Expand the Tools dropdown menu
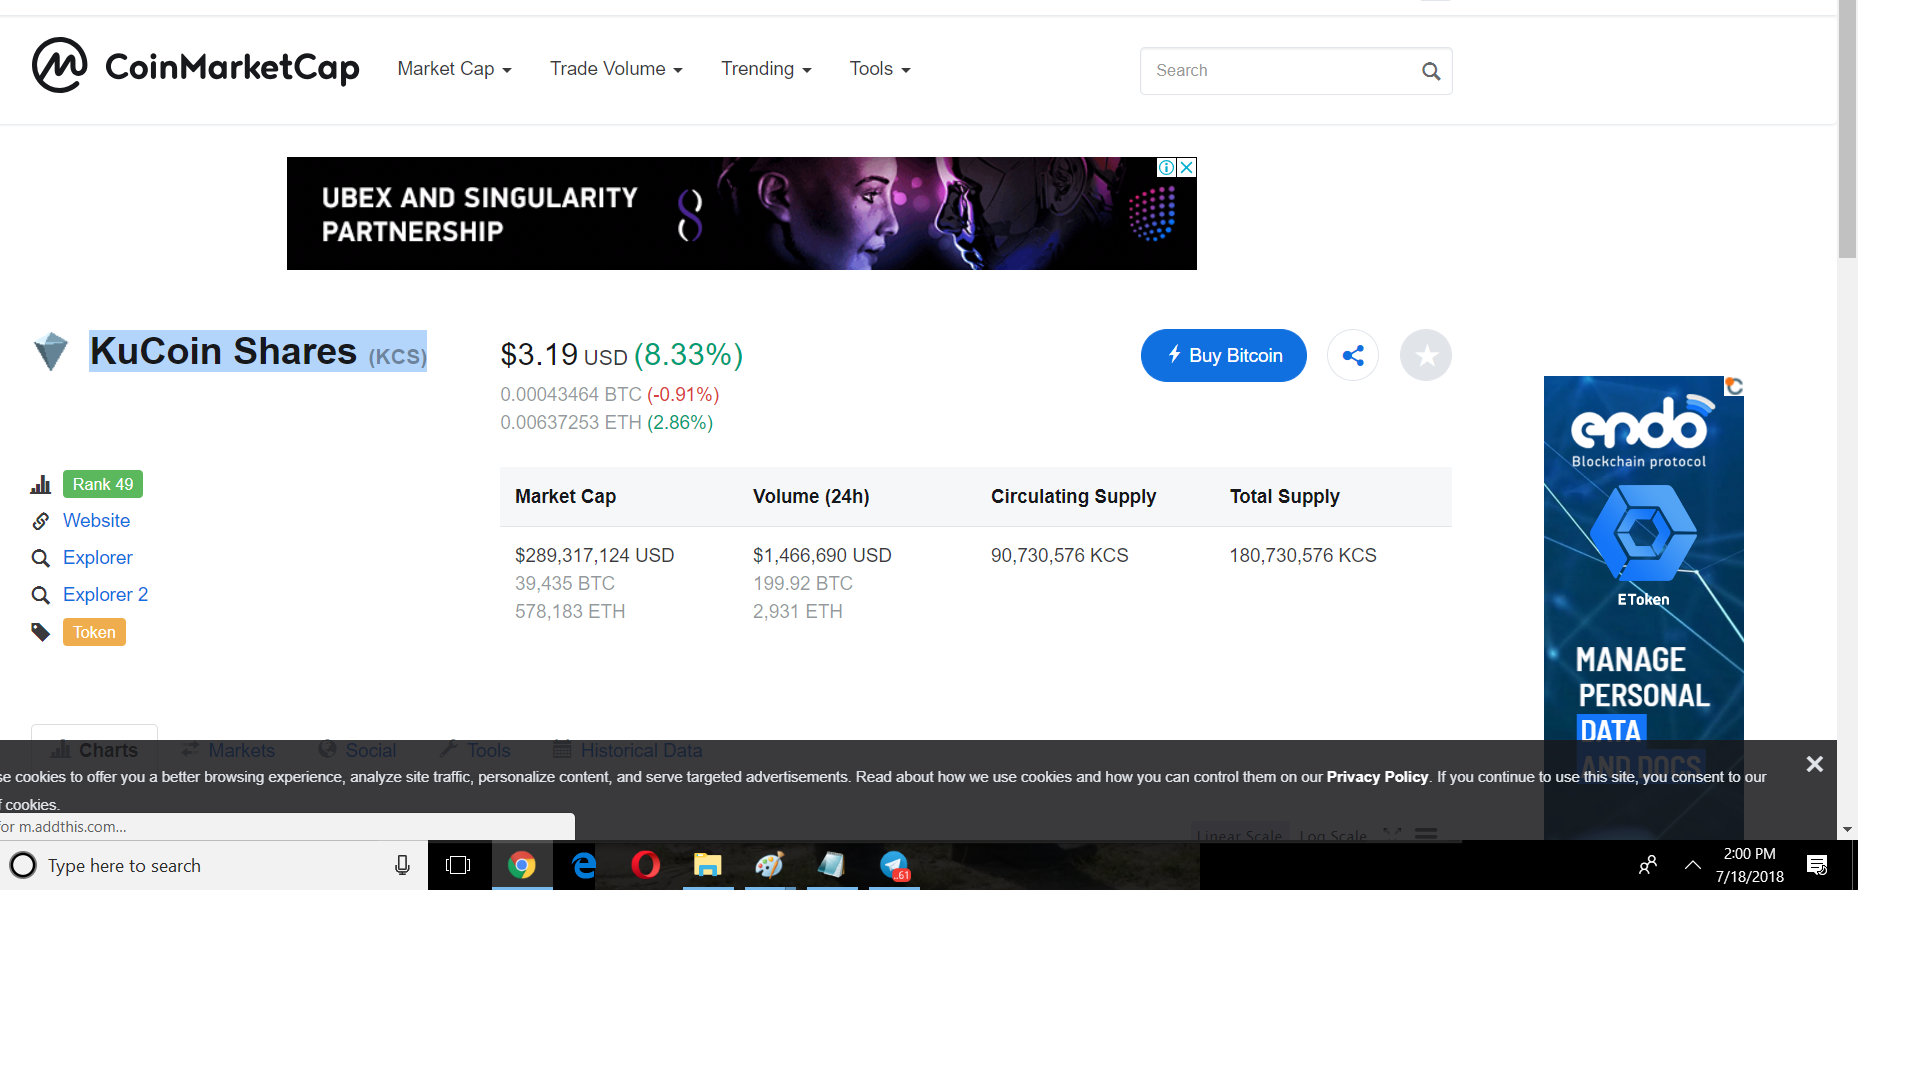The width and height of the screenshot is (1920, 1080). 880,69
